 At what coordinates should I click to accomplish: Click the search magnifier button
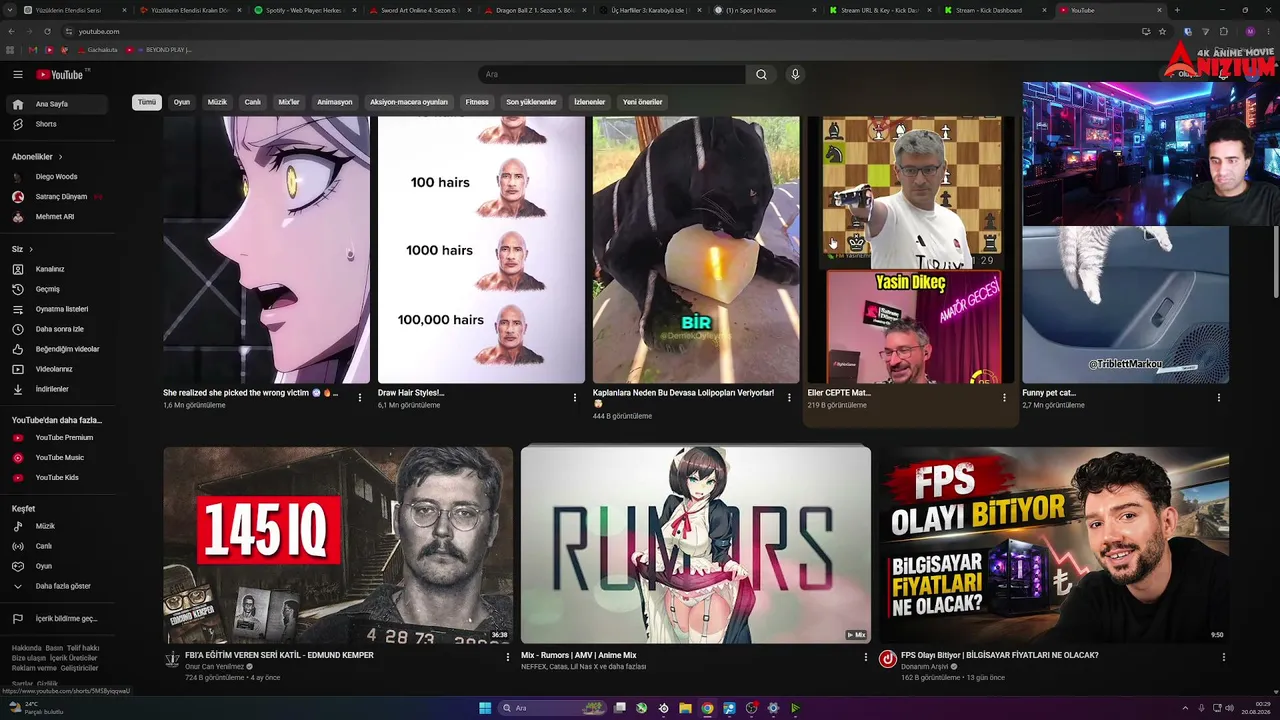pyautogui.click(x=761, y=74)
